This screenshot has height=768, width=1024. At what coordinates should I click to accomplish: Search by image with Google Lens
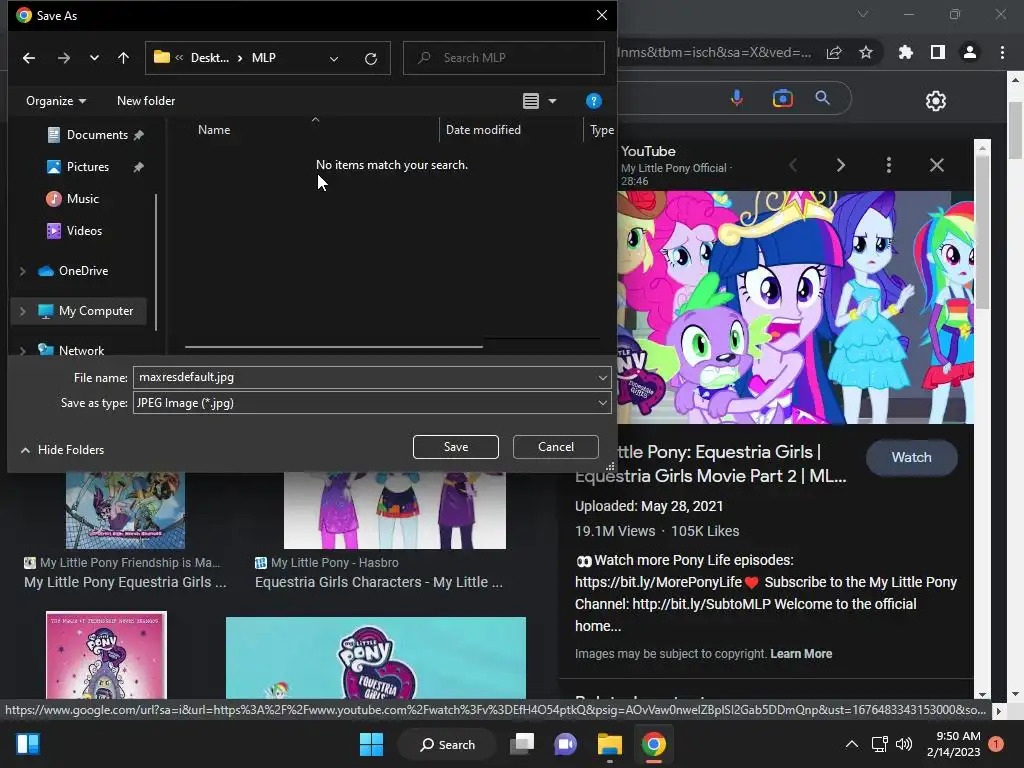782,99
